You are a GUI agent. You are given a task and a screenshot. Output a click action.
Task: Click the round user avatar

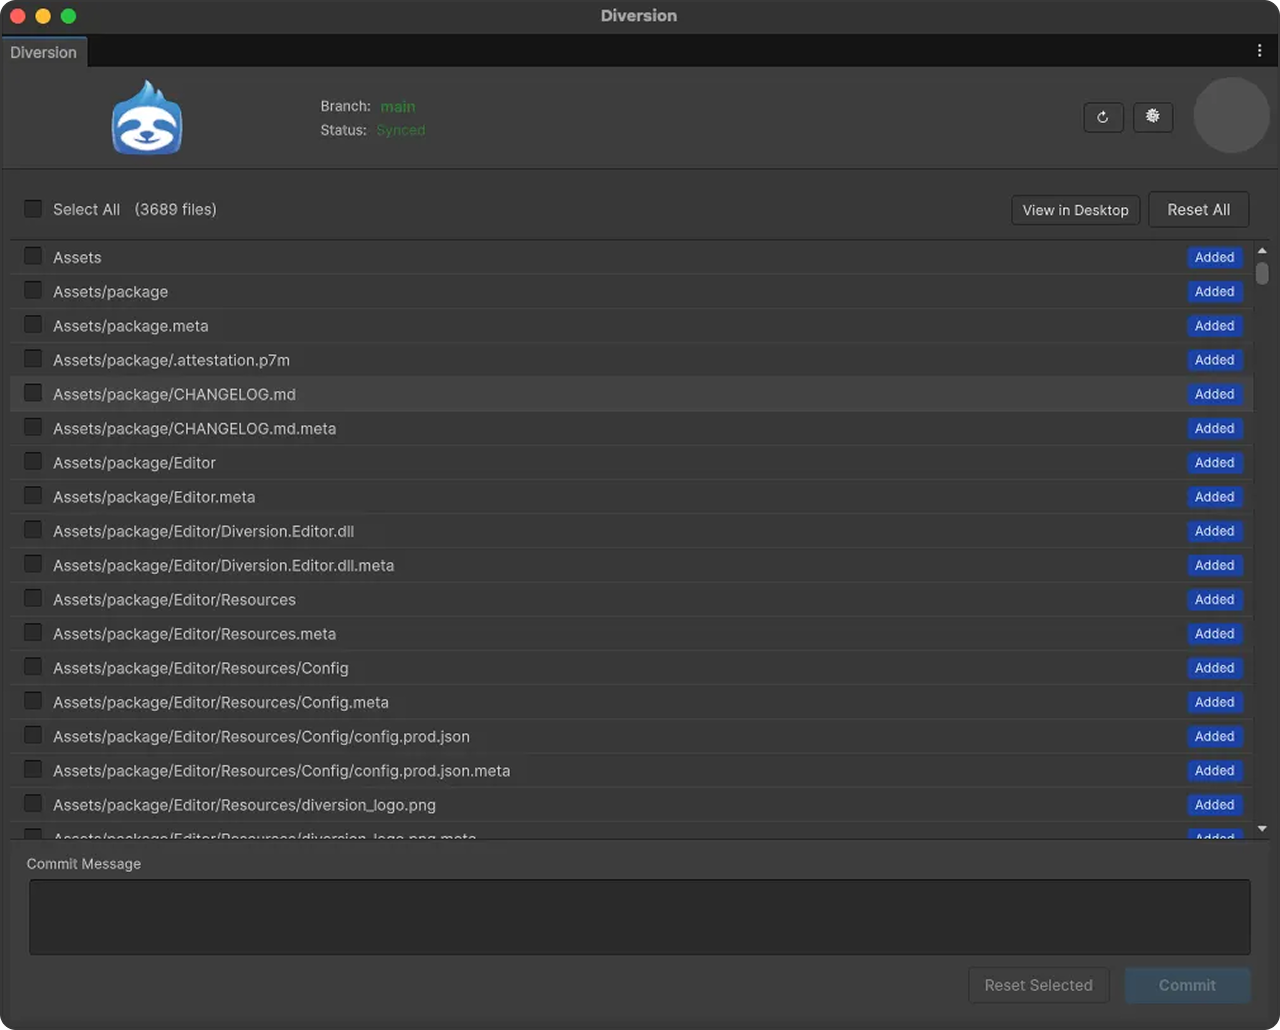pos(1232,116)
